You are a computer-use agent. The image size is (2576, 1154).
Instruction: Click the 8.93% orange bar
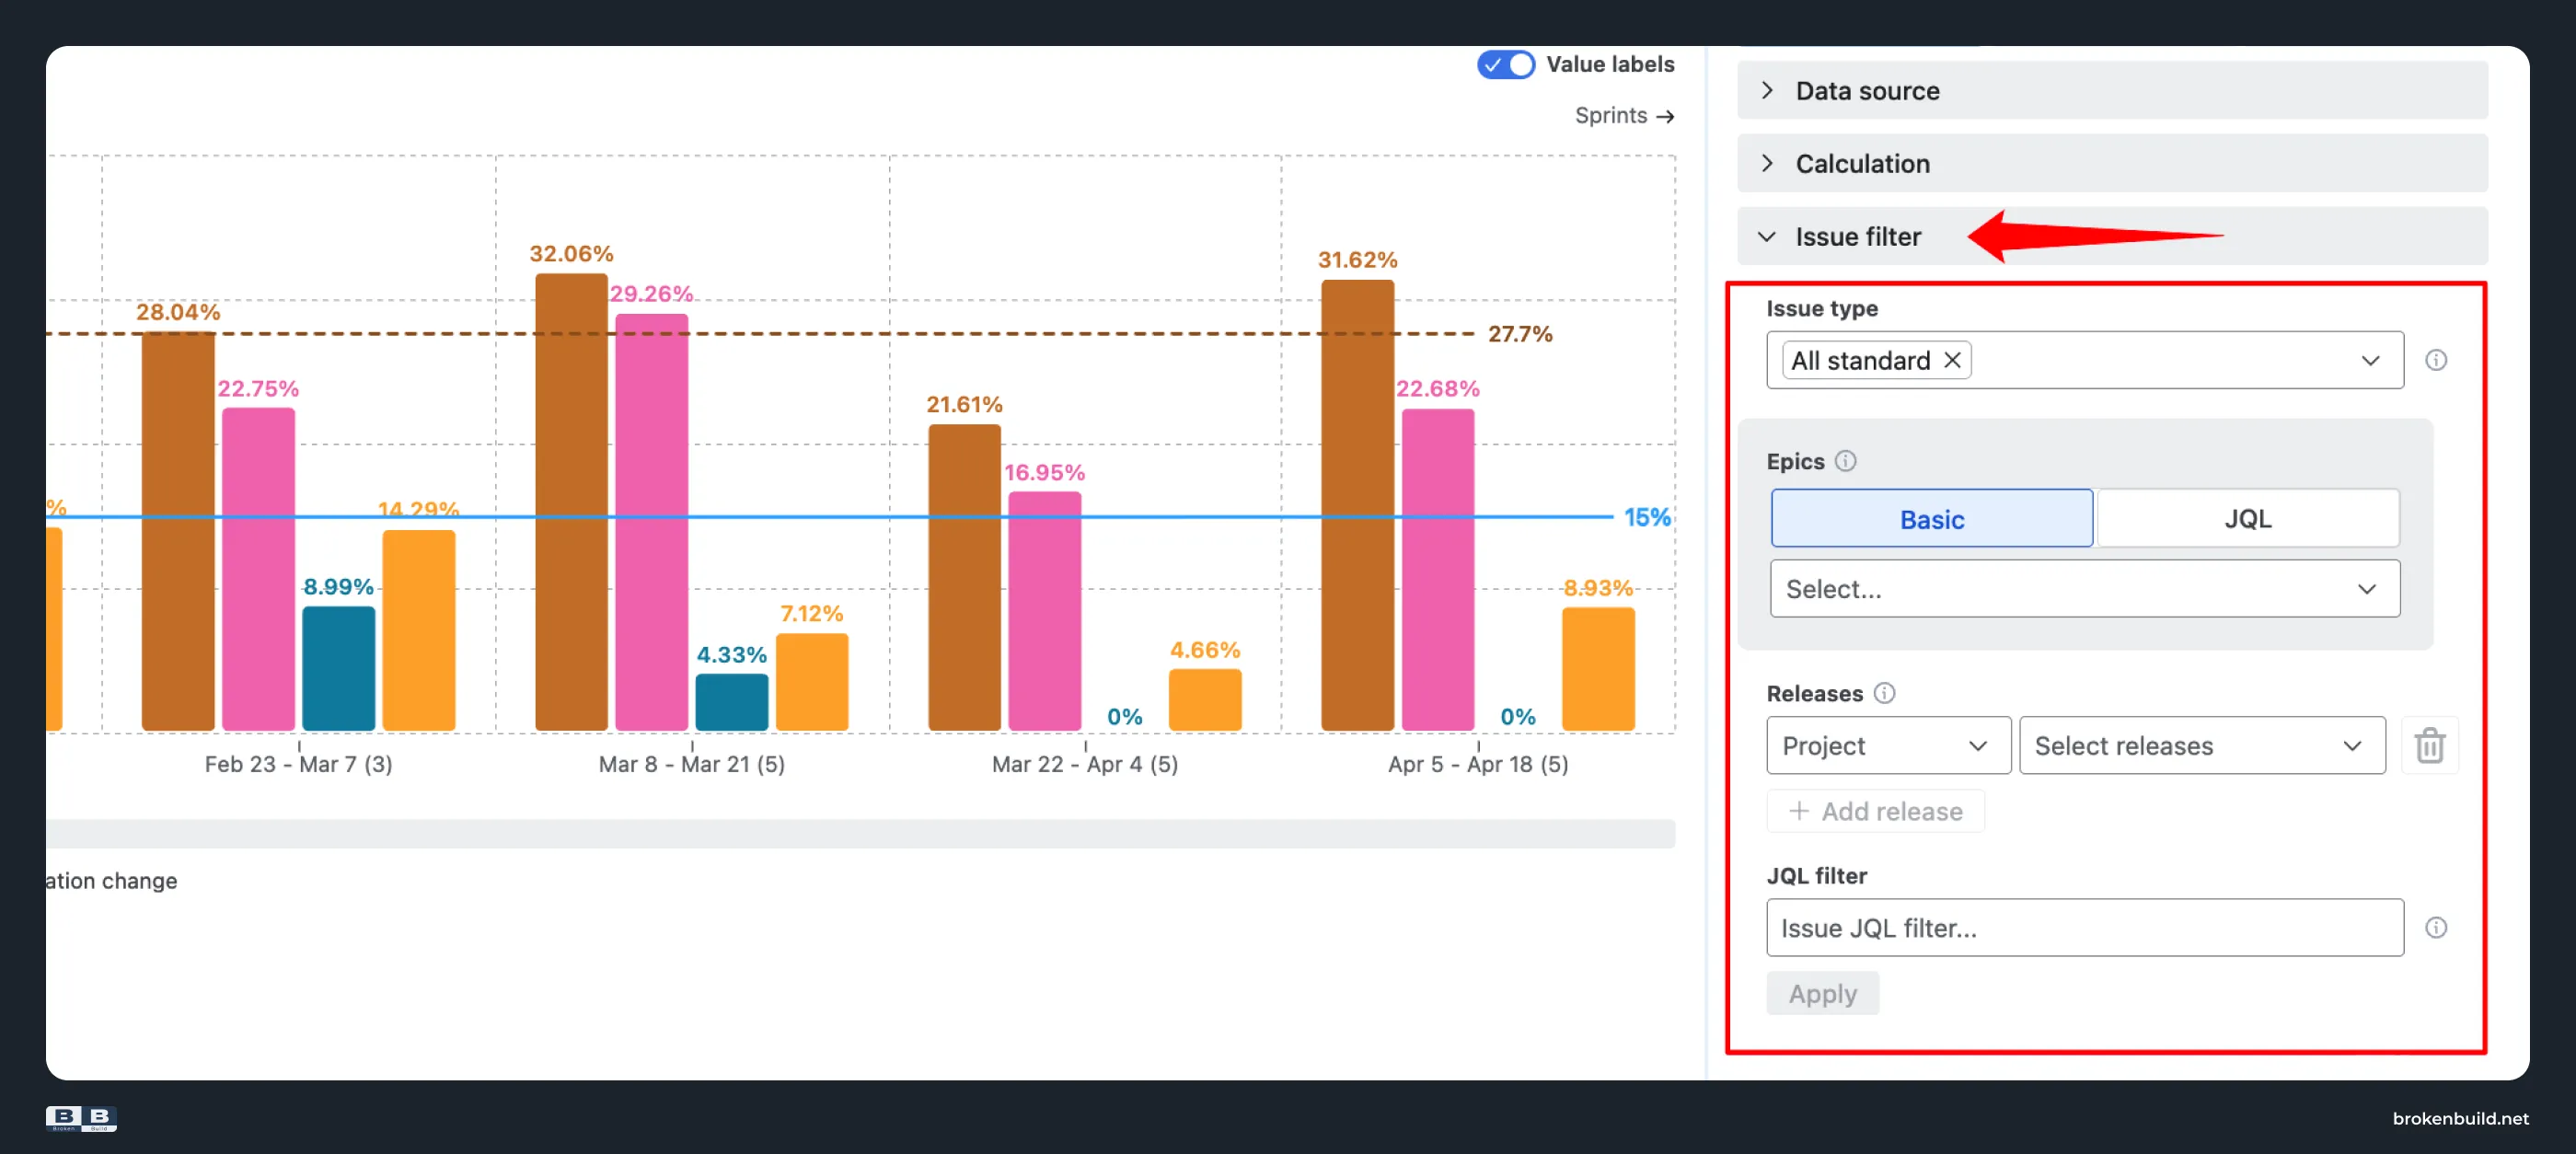click(1598, 669)
